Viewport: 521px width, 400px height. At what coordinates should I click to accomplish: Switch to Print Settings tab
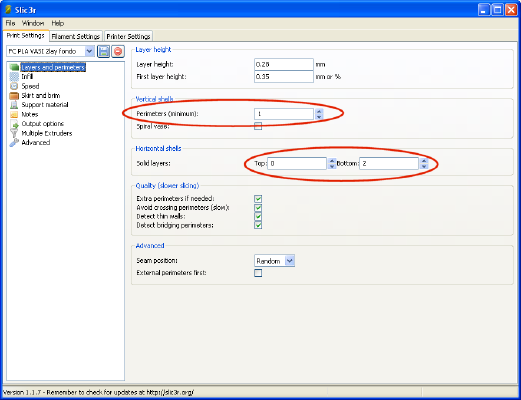(x=26, y=35)
